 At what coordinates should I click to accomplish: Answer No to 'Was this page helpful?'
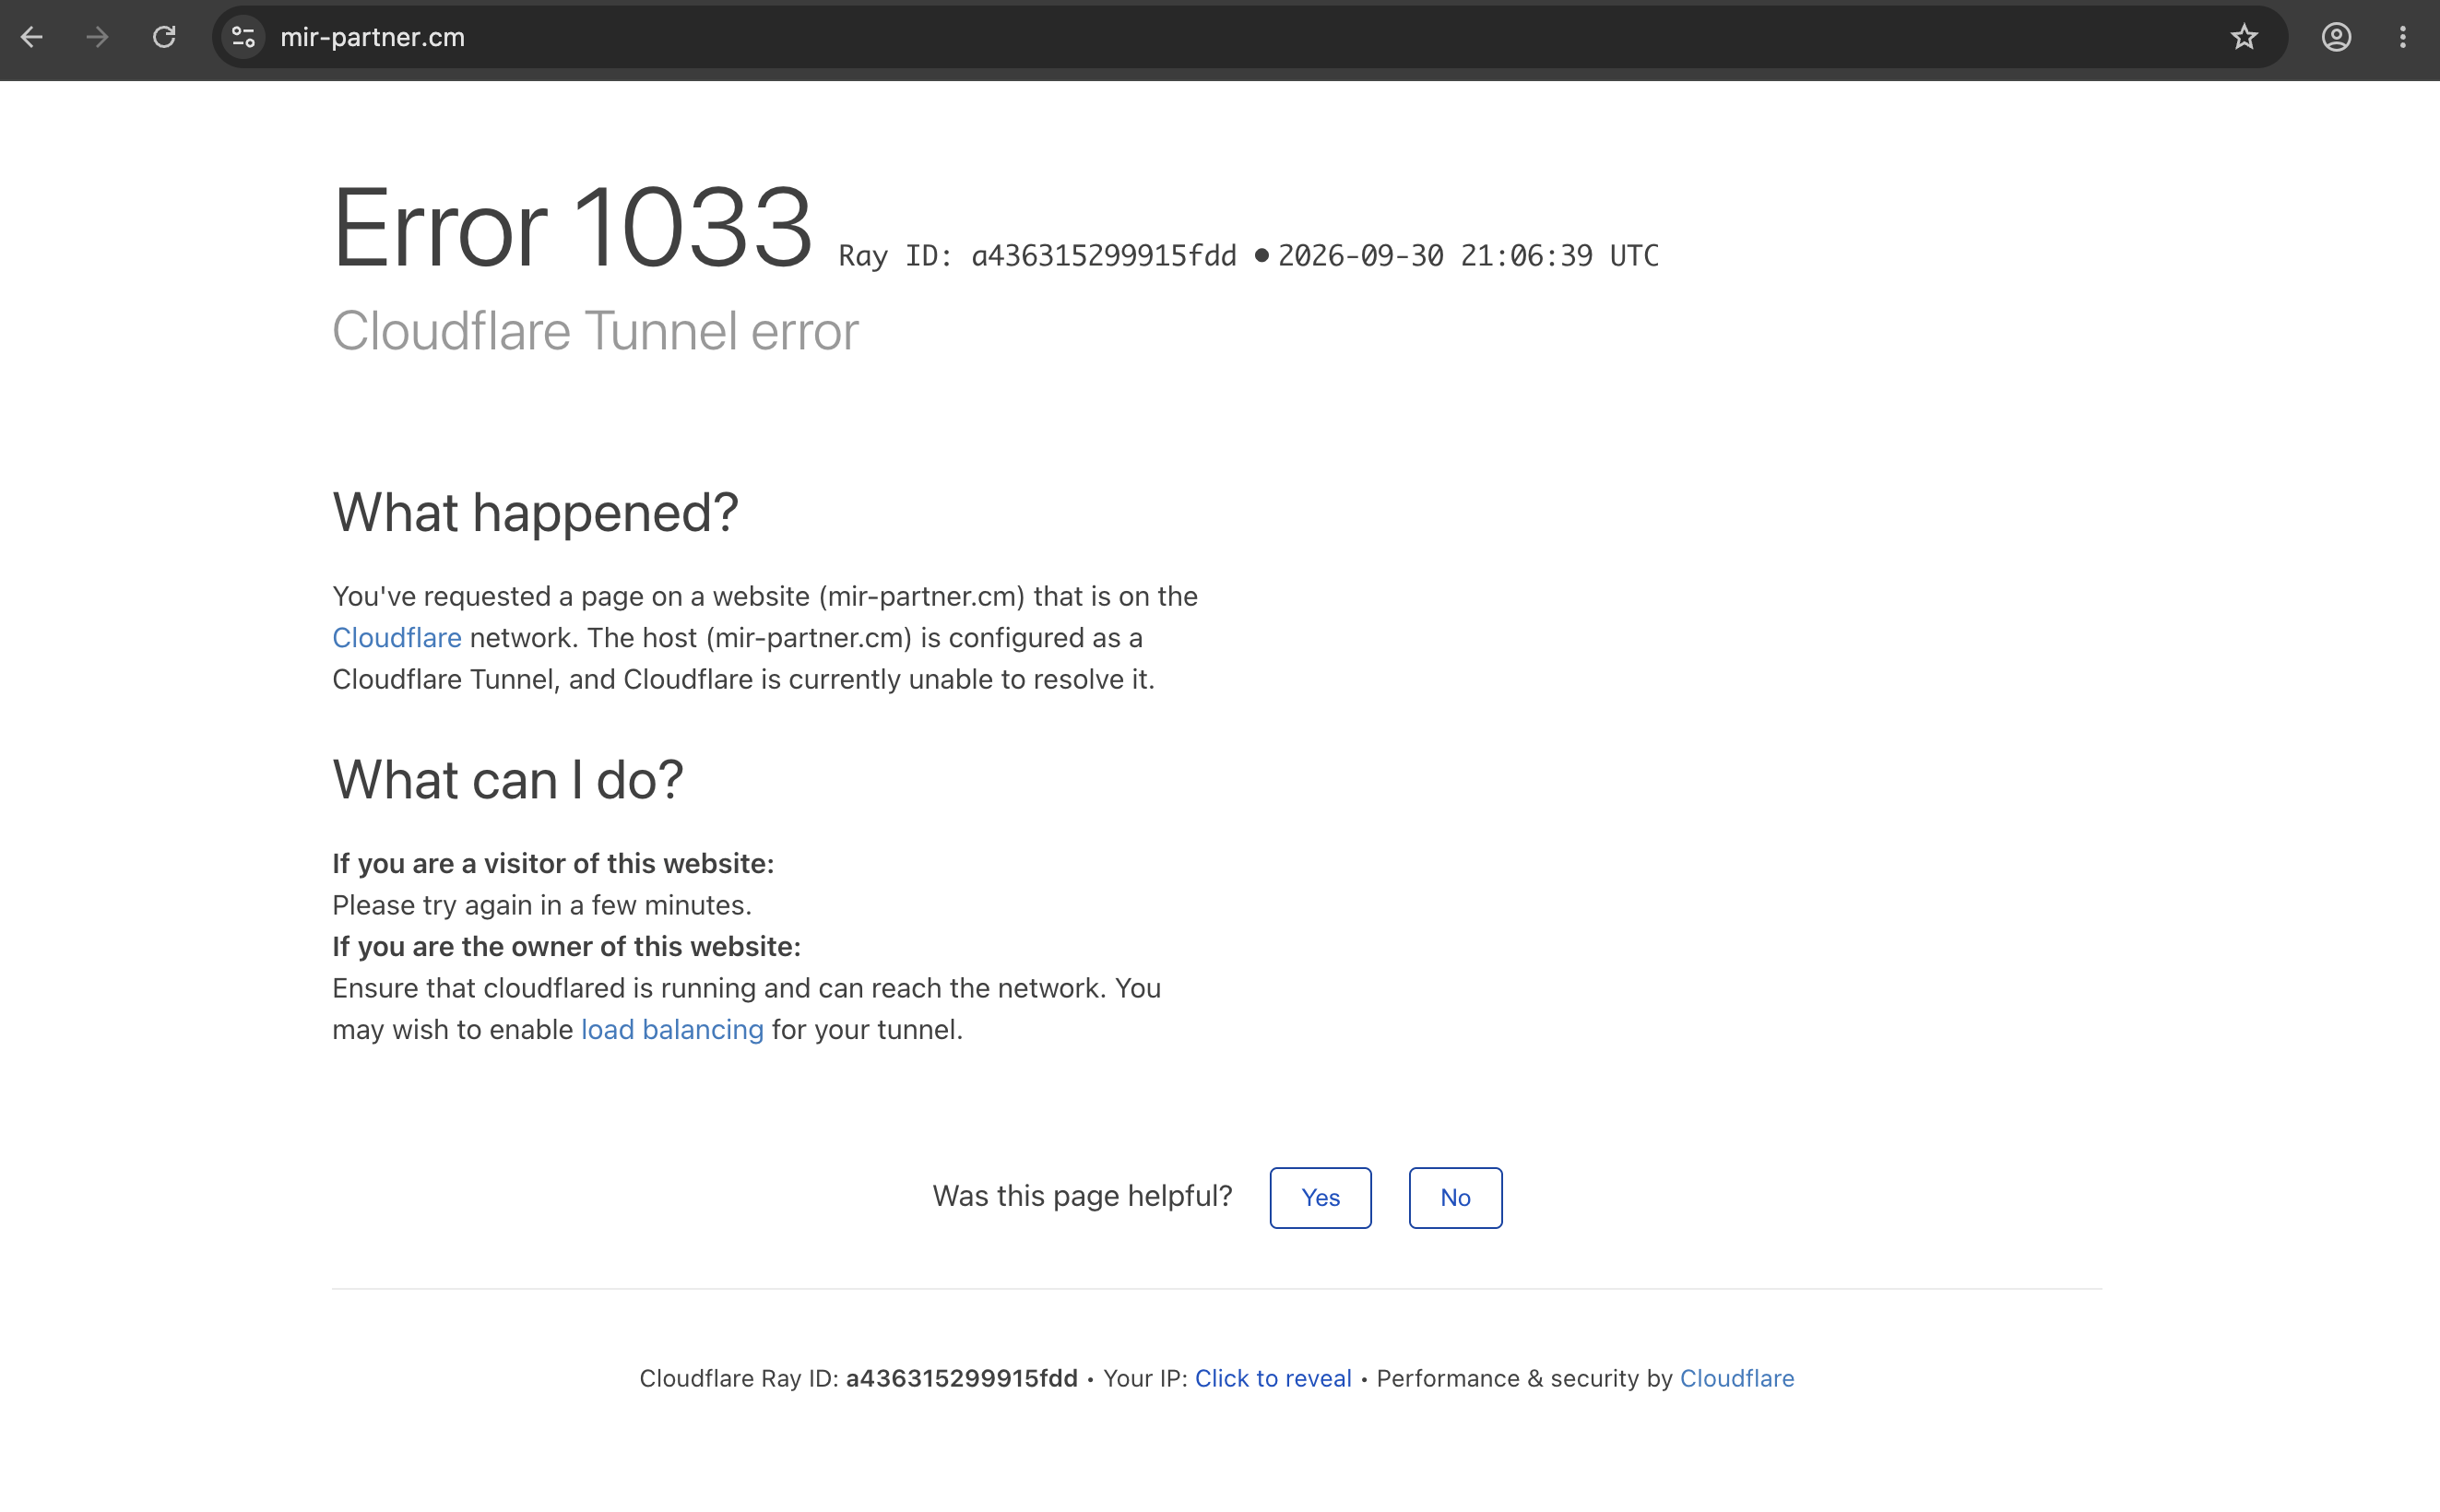click(1455, 1197)
